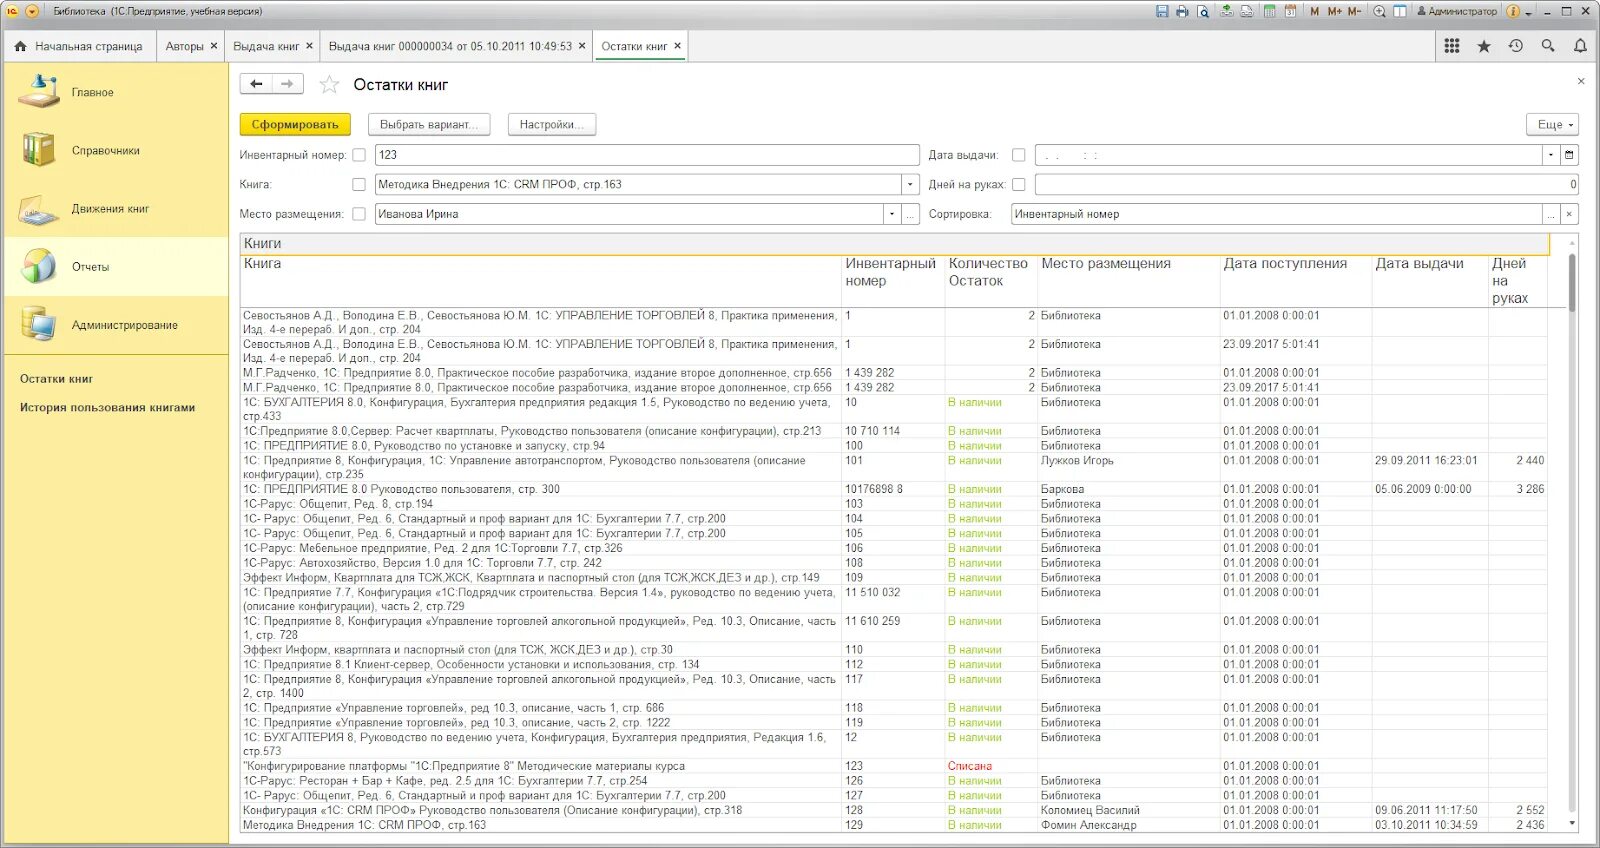The image size is (1600, 848).
Task: Click the Настройки... button
Action: point(552,125)
